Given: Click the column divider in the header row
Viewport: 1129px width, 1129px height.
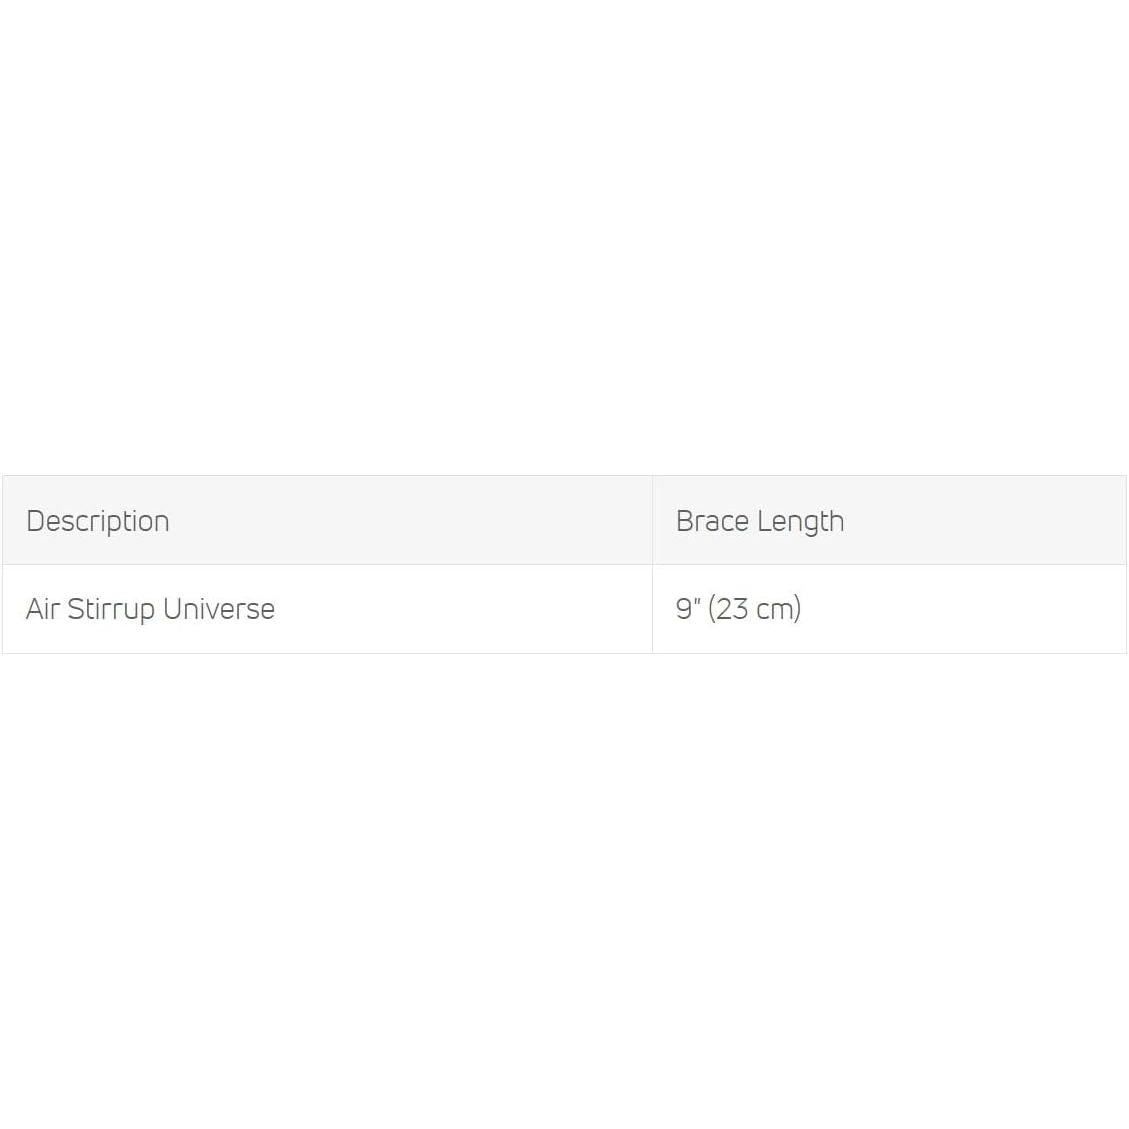Looking at the screenshot, I should tap(652, 520).
